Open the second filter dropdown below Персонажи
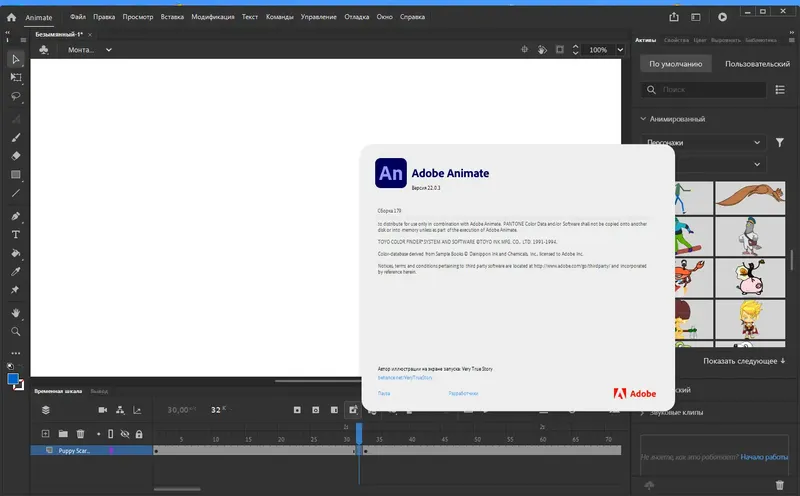 click(x=720, y=164)
